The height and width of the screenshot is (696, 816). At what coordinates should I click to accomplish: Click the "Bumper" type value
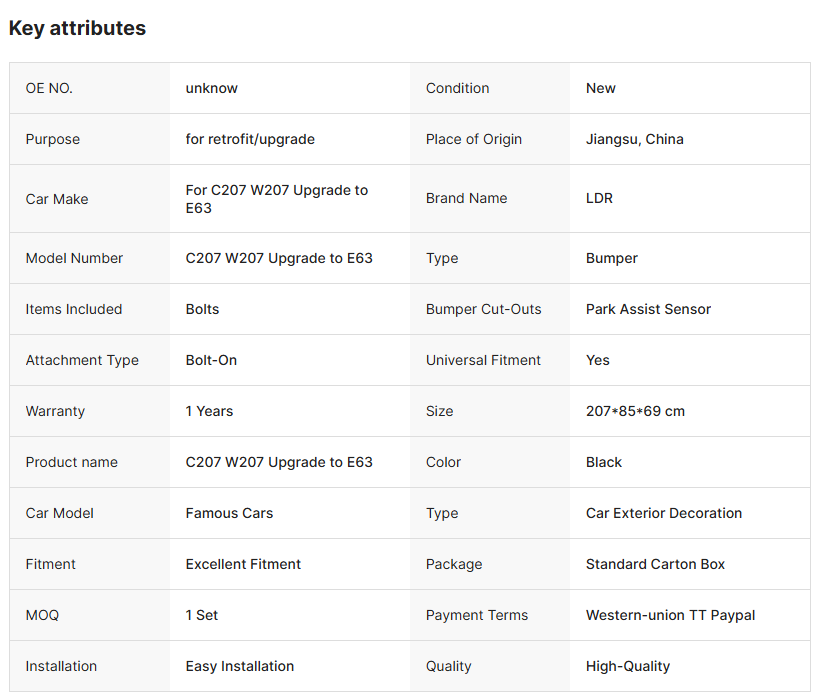click(611, 258)
